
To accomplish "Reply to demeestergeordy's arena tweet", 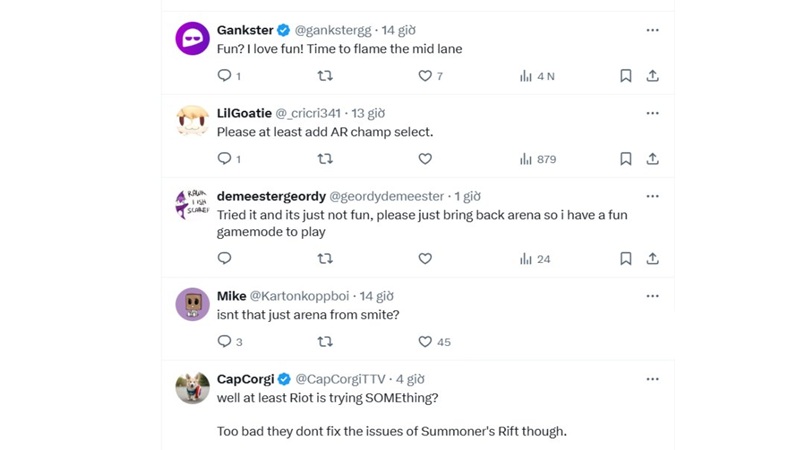I will (x=225, y=259).
